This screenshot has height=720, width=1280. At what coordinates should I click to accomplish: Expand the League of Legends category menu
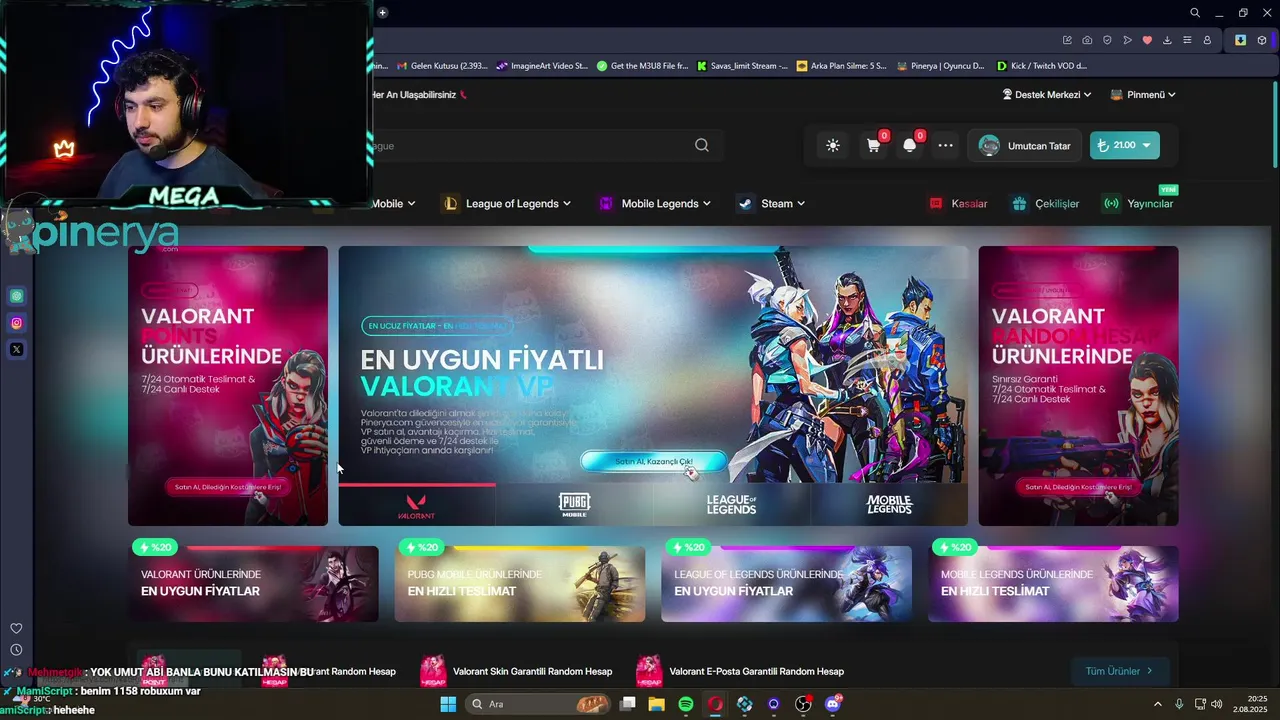click(x=507, y=204)
